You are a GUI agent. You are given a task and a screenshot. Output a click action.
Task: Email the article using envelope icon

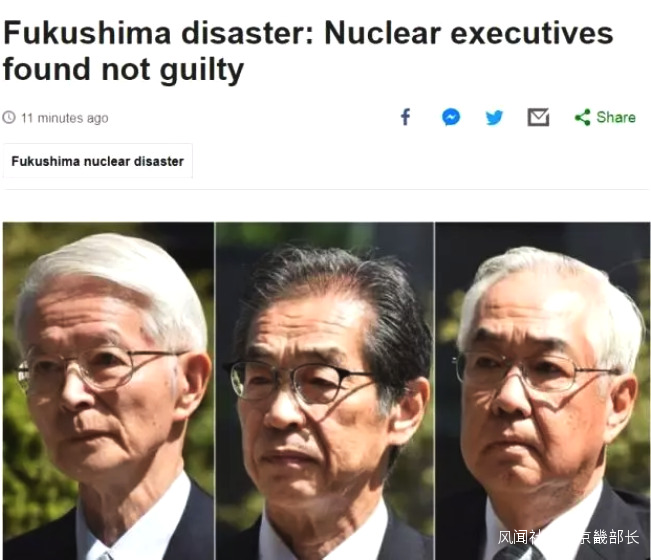[538, 117]
